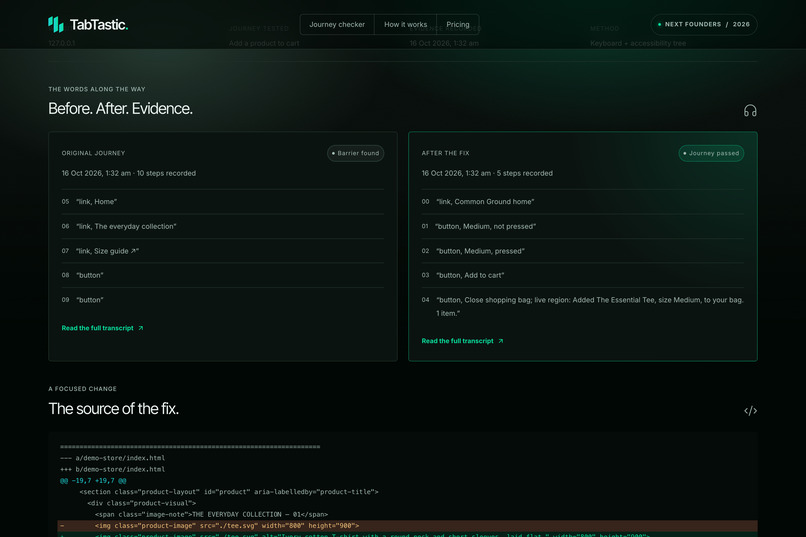
Task: Click the TabTastic logo
Action: pyautogui.click(x=88, y=24)
